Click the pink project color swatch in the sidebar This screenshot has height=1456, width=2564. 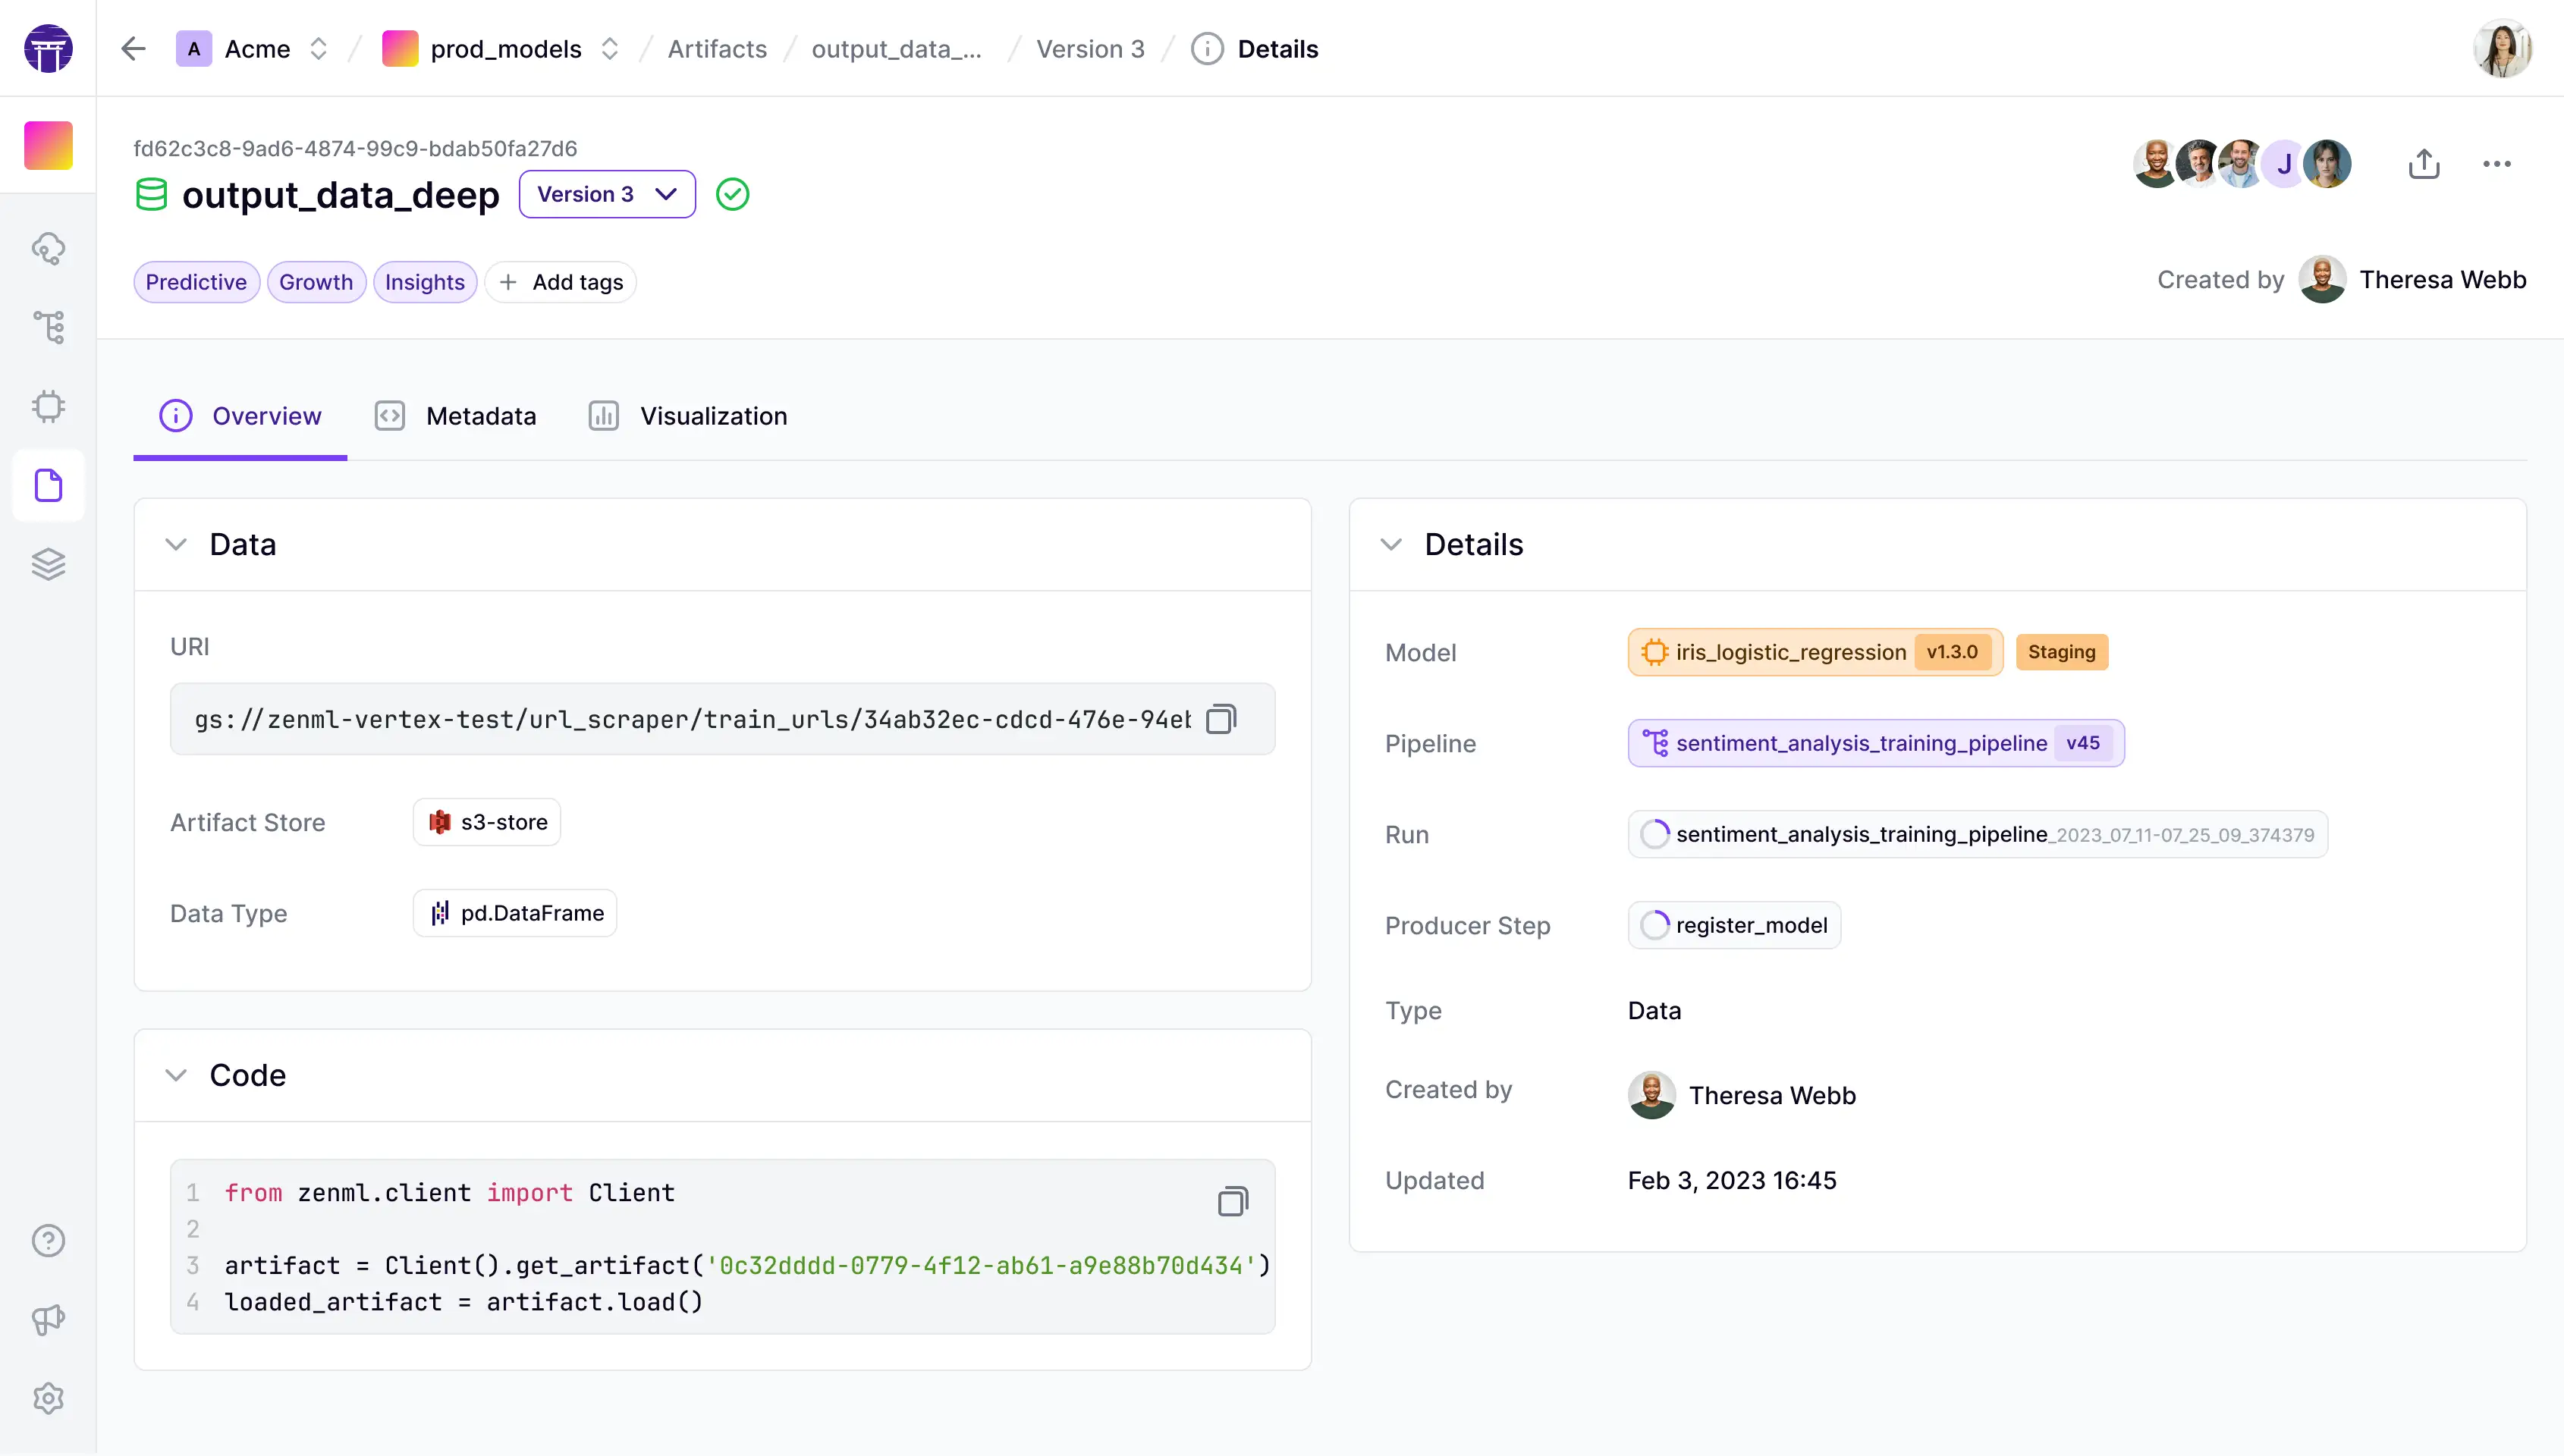[48, 145]
